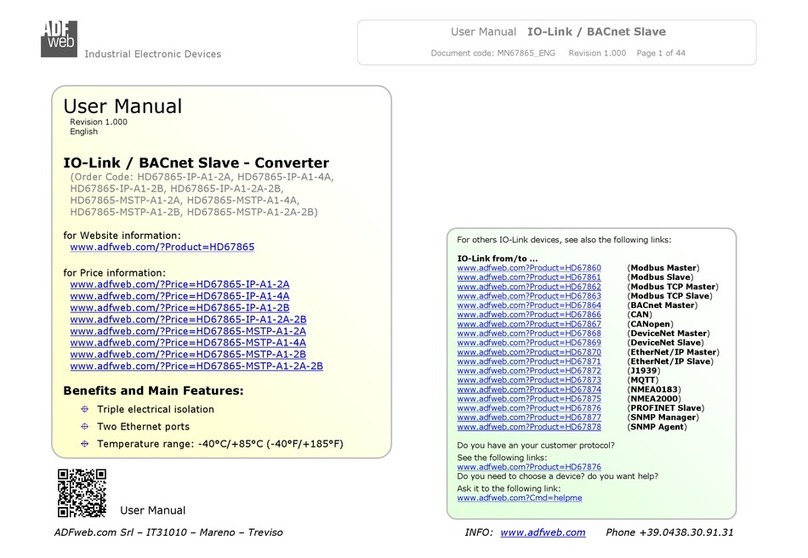
Task: Click 'Document code: MN67865_ENG' text
Action: click(x=493, y=53)
